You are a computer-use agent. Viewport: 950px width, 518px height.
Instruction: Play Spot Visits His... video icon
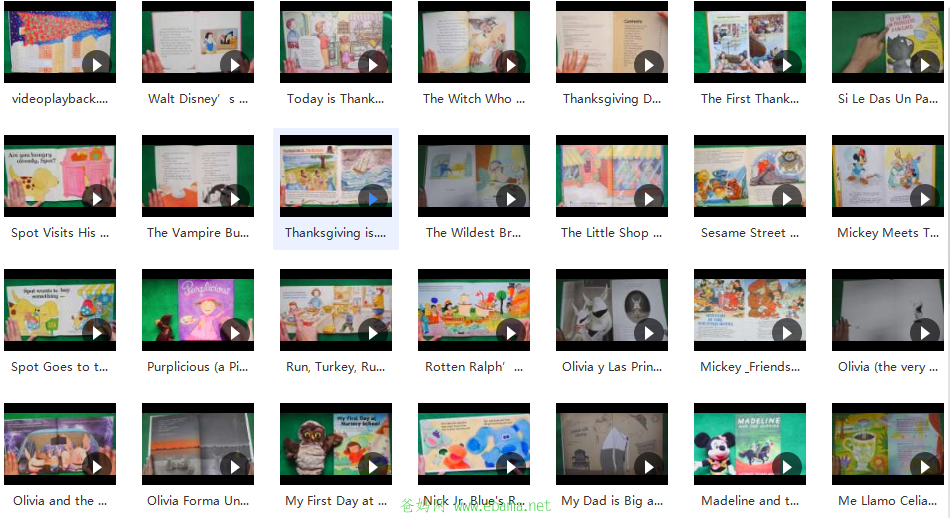97,198
